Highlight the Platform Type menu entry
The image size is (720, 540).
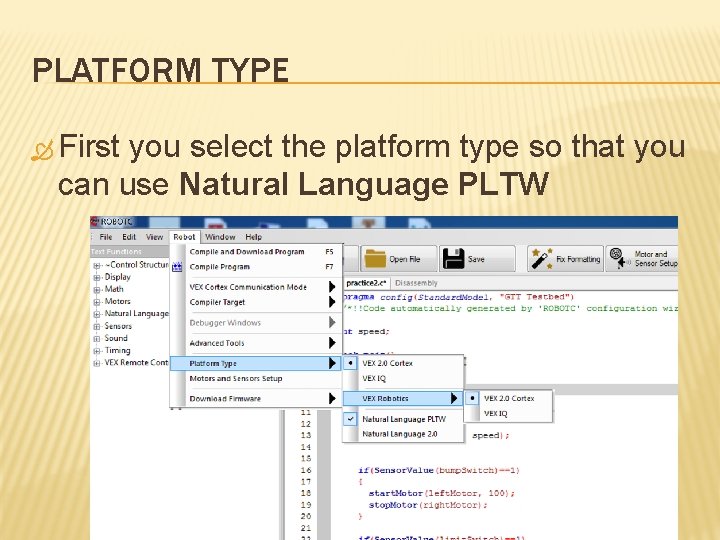coord(256,363)
